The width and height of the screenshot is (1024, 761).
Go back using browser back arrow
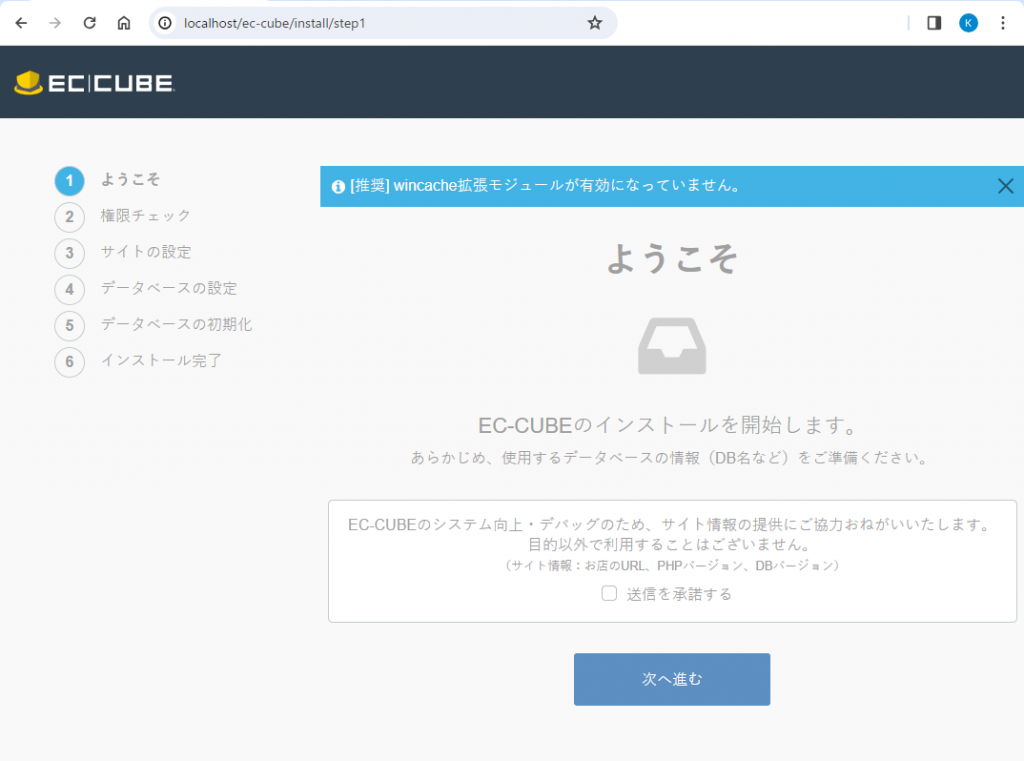click(21, 23)
